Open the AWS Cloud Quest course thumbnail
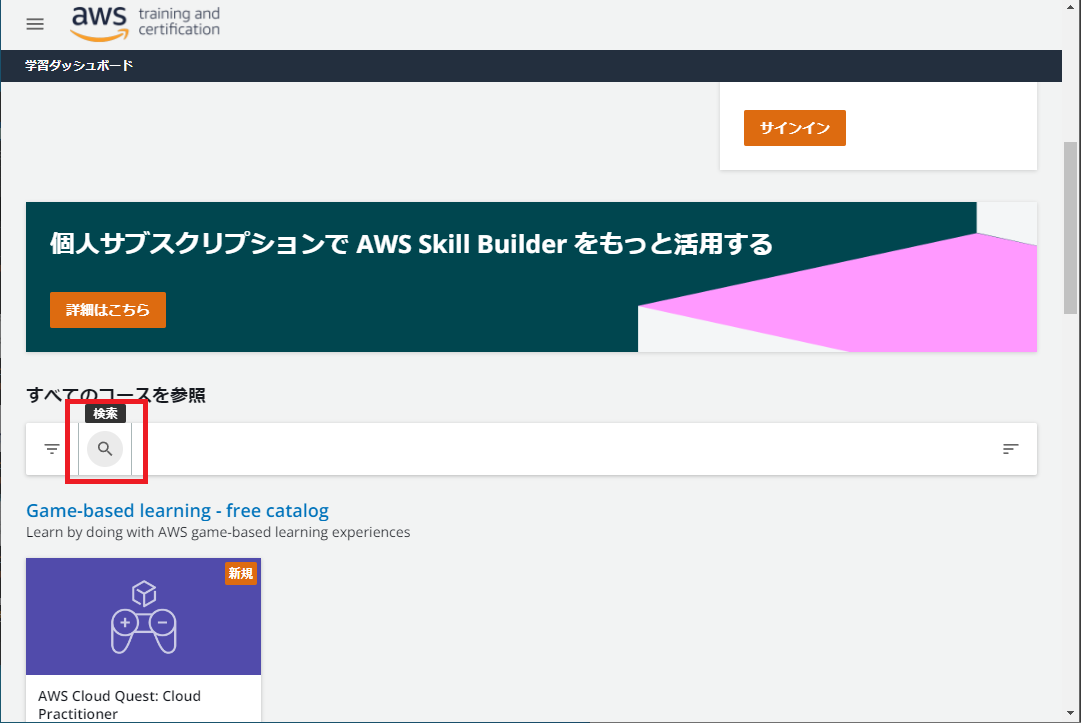1081x723 pixels. click(143, 616)
